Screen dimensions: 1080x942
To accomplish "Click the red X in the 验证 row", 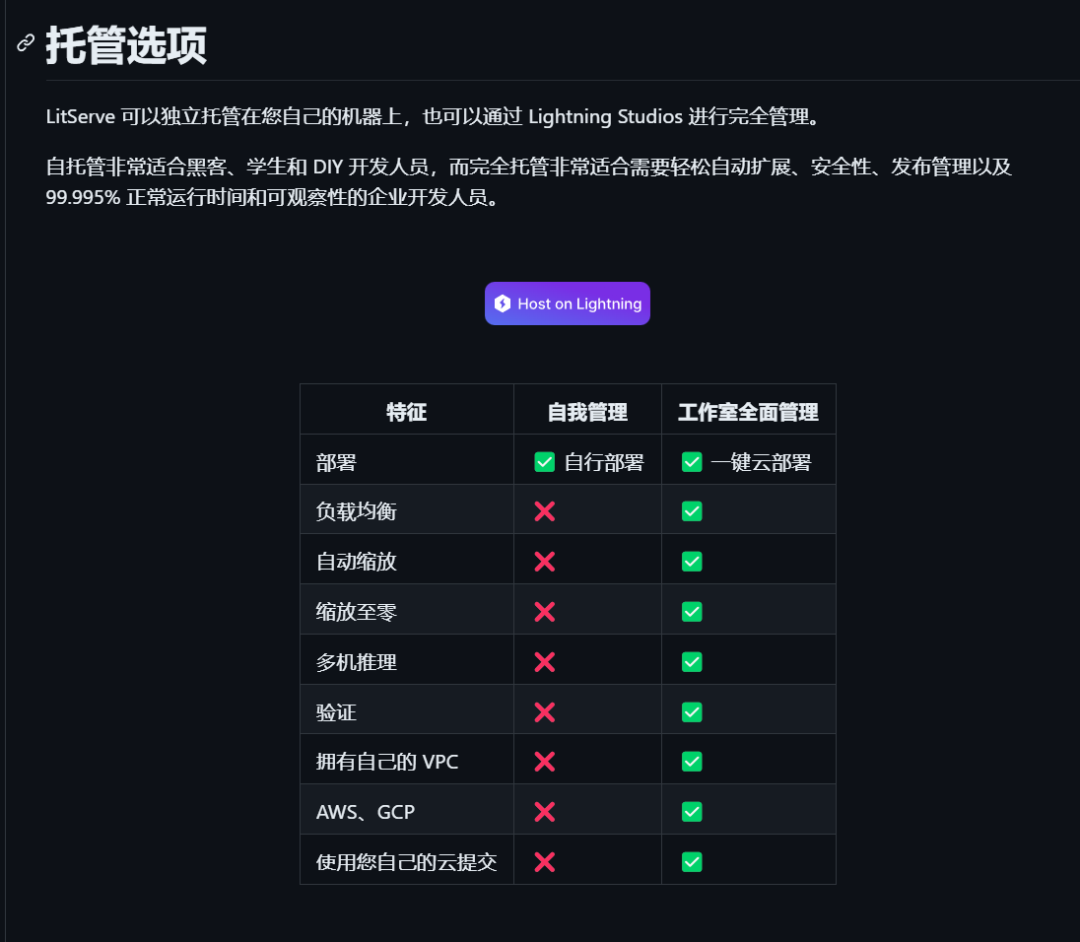I will (x=544, y=712).
